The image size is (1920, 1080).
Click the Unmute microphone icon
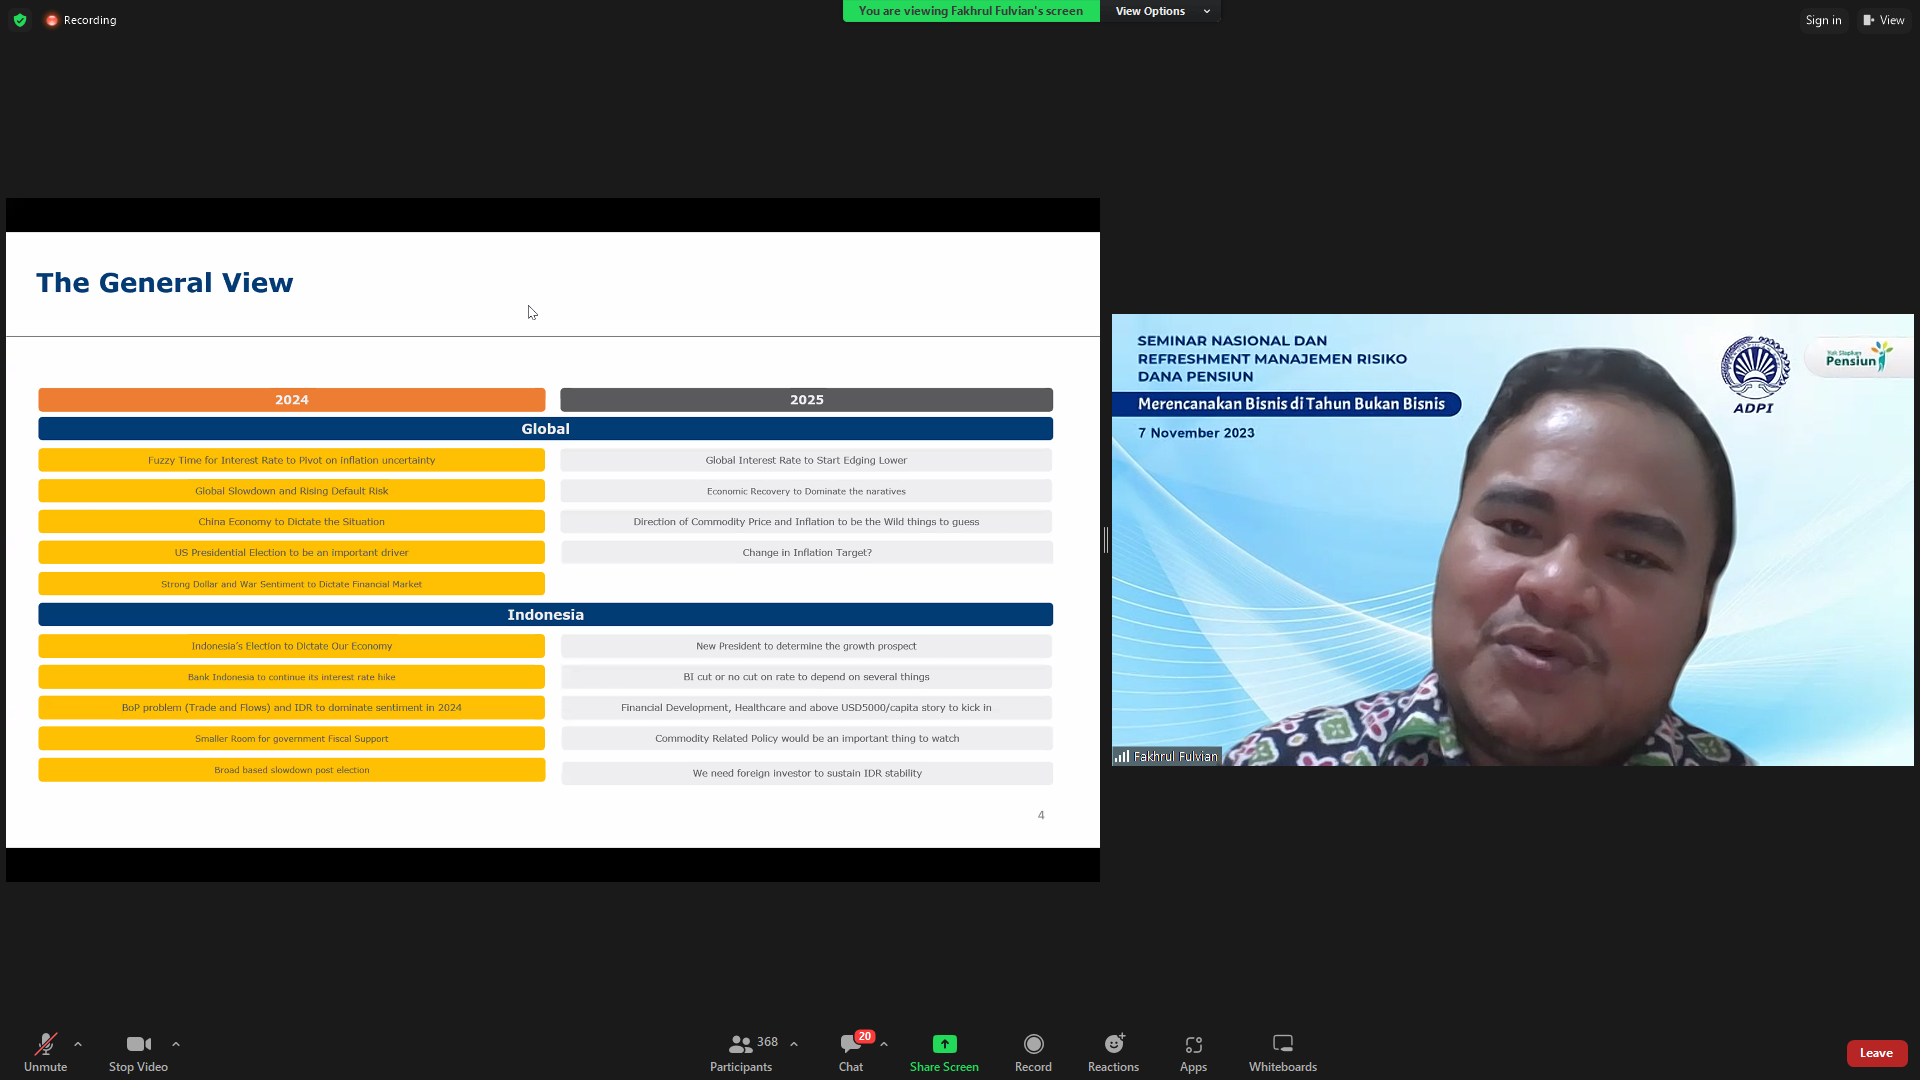click(45, 1044)
